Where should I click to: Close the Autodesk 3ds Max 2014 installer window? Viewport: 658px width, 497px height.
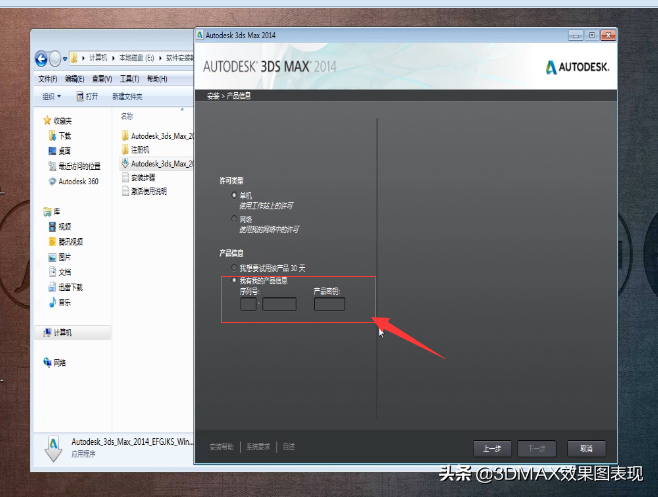(608, 35)
